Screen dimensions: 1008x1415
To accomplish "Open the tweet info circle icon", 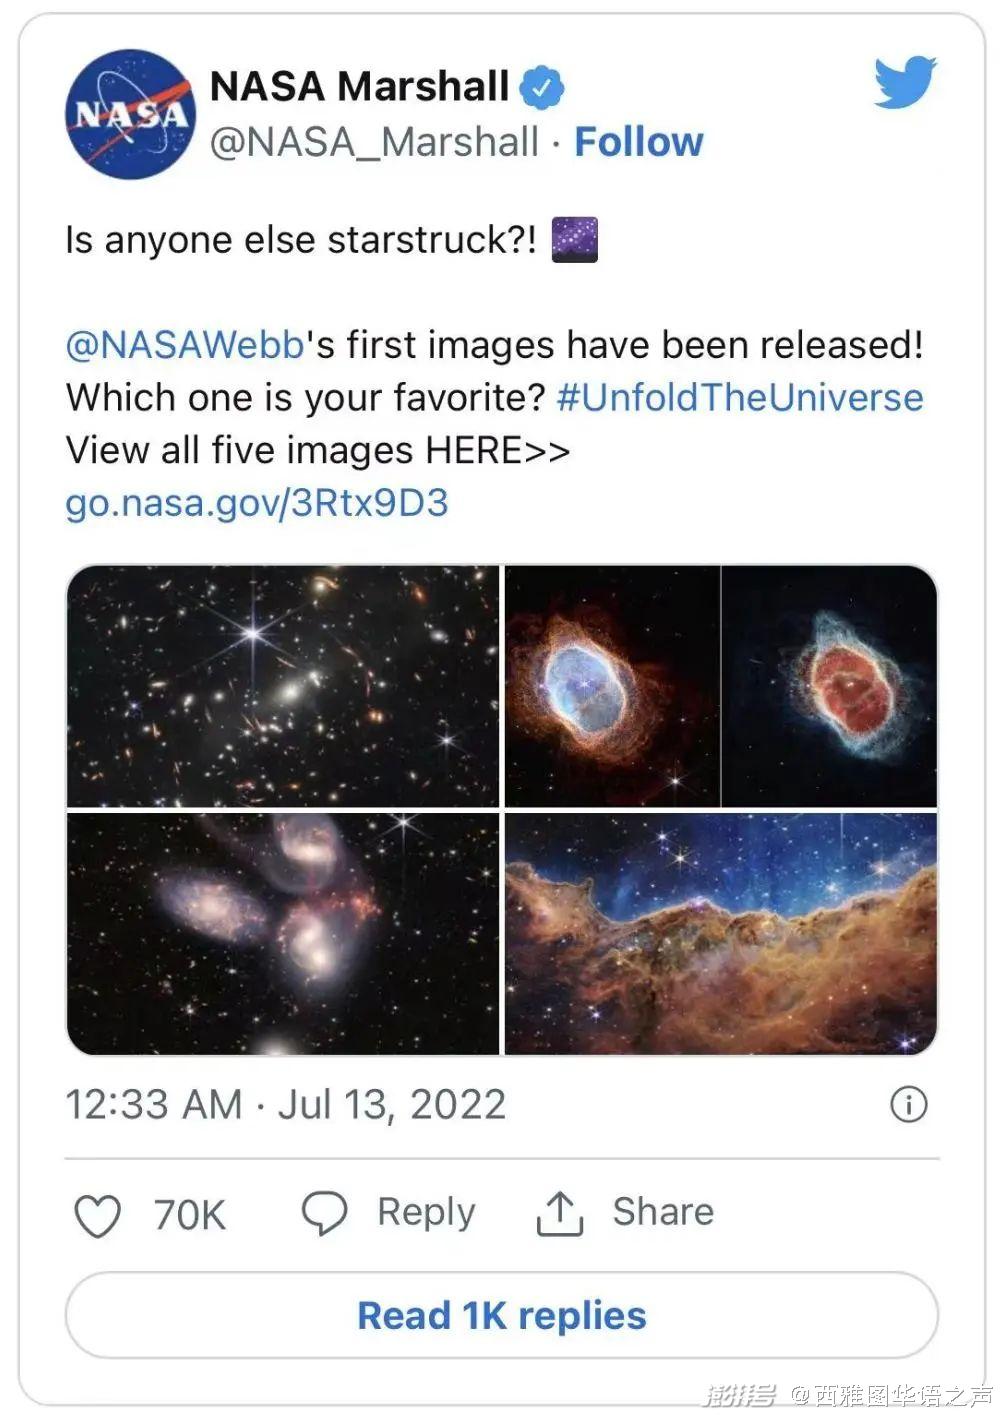I will (x=908, y=1105).
